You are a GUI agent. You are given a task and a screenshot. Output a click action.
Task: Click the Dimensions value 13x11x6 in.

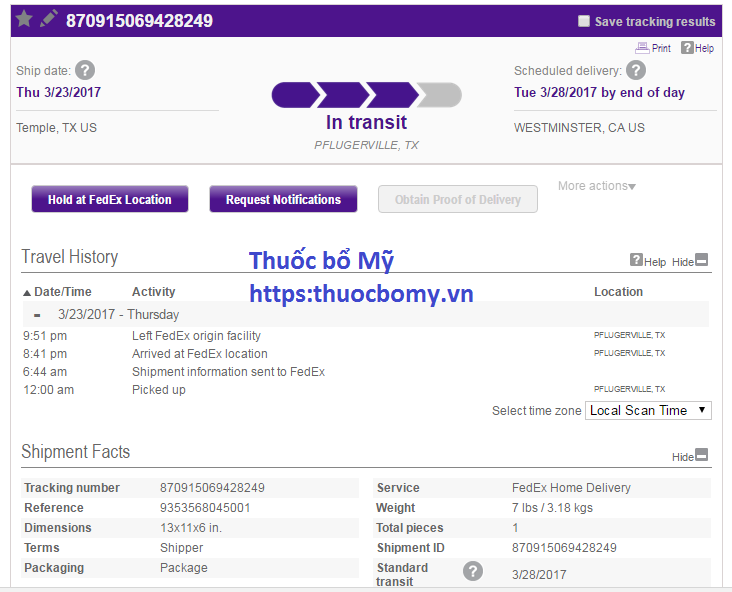tap(191, 528)
